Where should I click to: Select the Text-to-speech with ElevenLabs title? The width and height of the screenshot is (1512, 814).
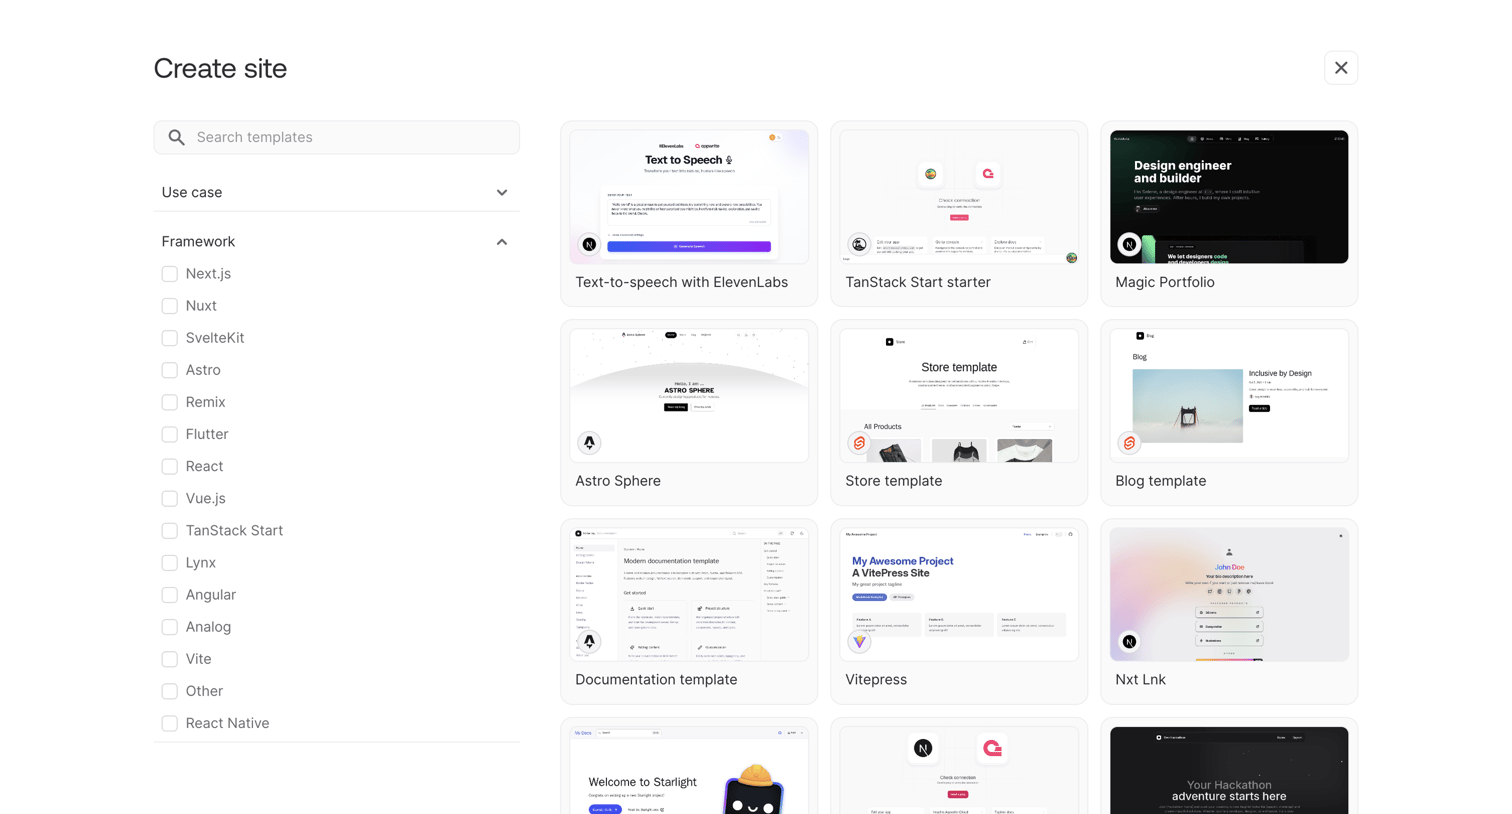point(682,283)
